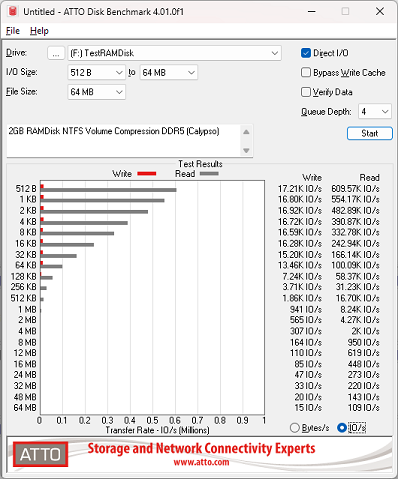Click the 109 IO/s read value
The height and width of the screenshot is (479, 398).
(x=364, y=408)
